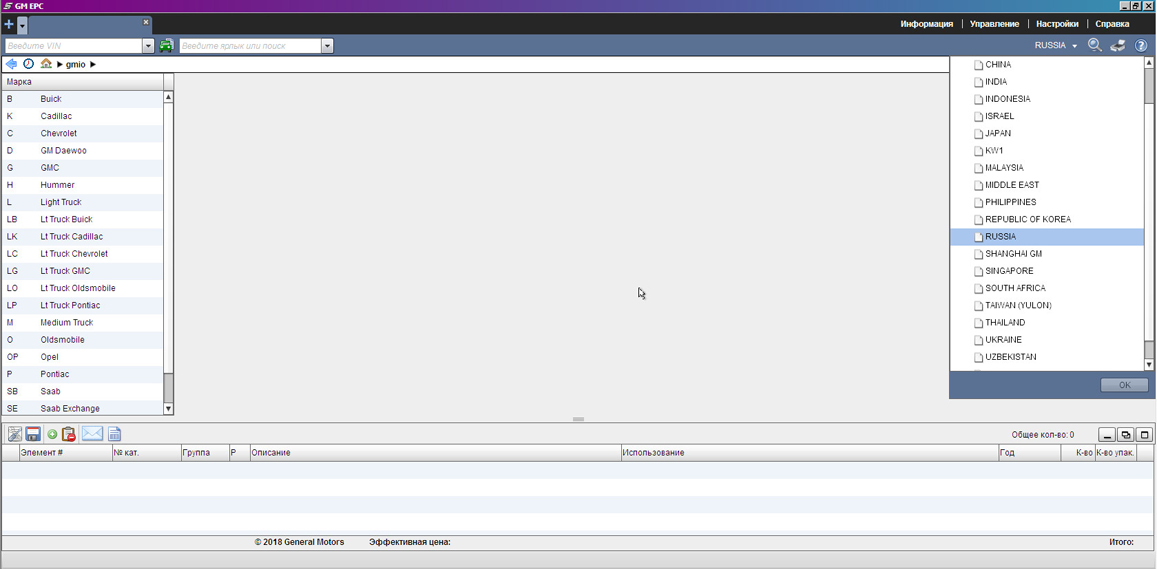Expand the label search dropdown arrow
1157x569 pixels.
point(327,46)
